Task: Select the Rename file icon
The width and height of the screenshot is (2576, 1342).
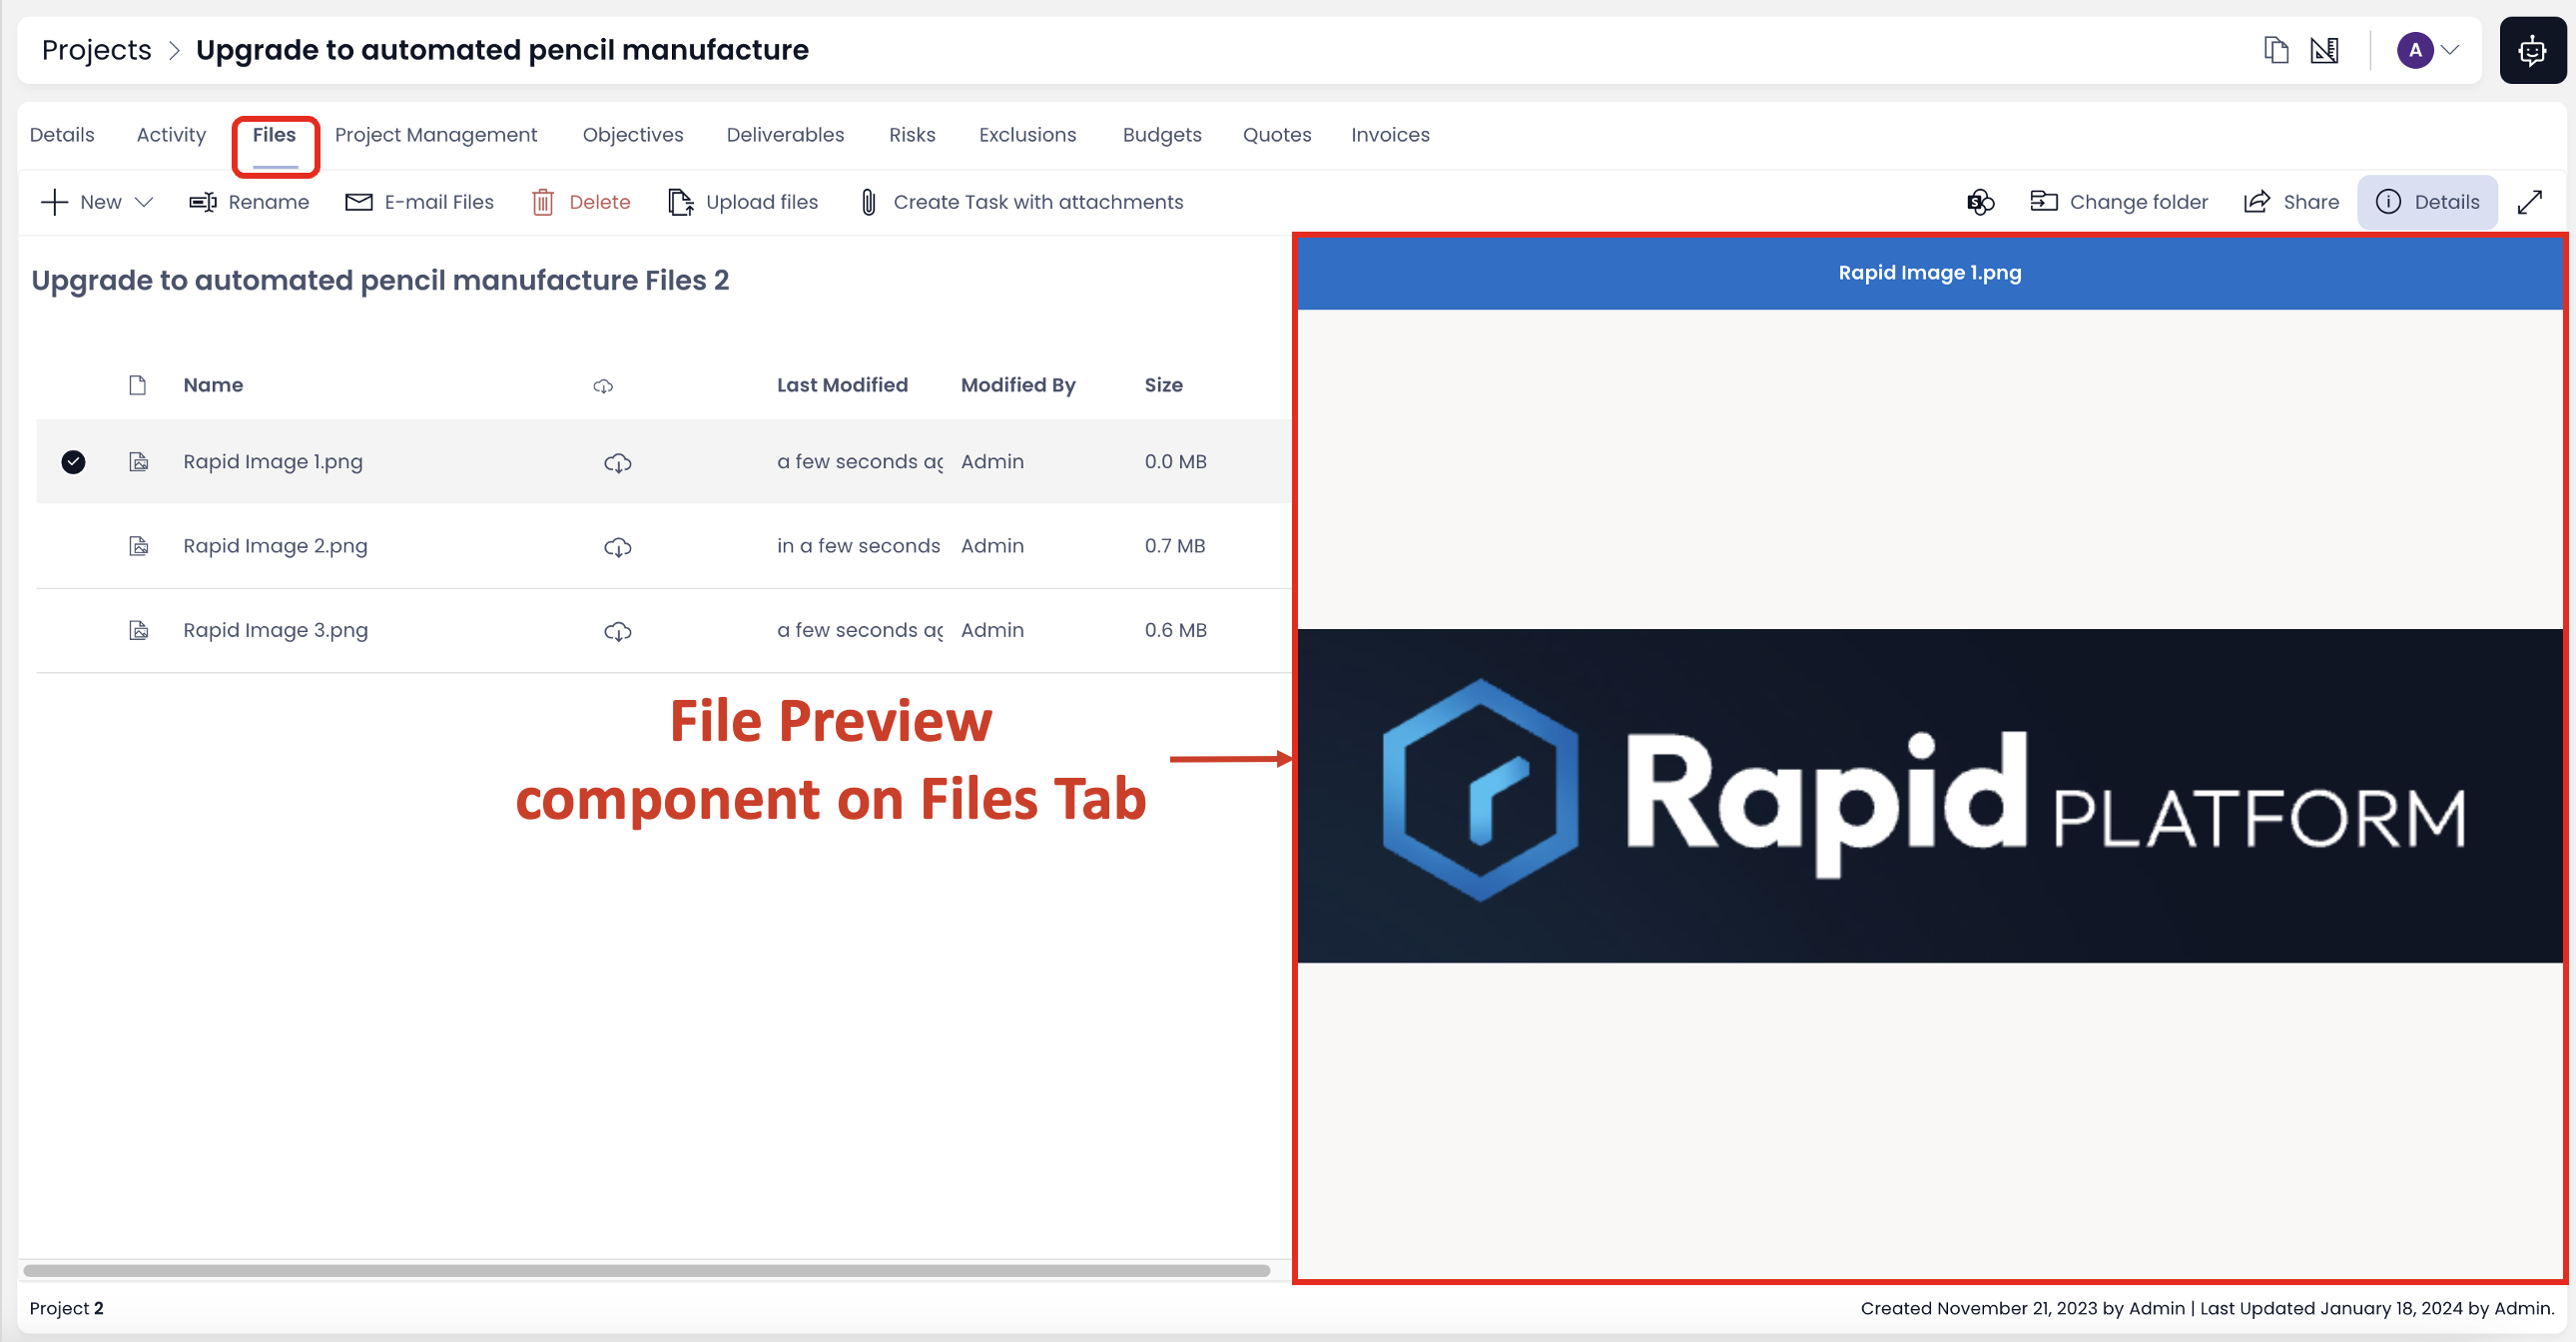Action: 203,203
